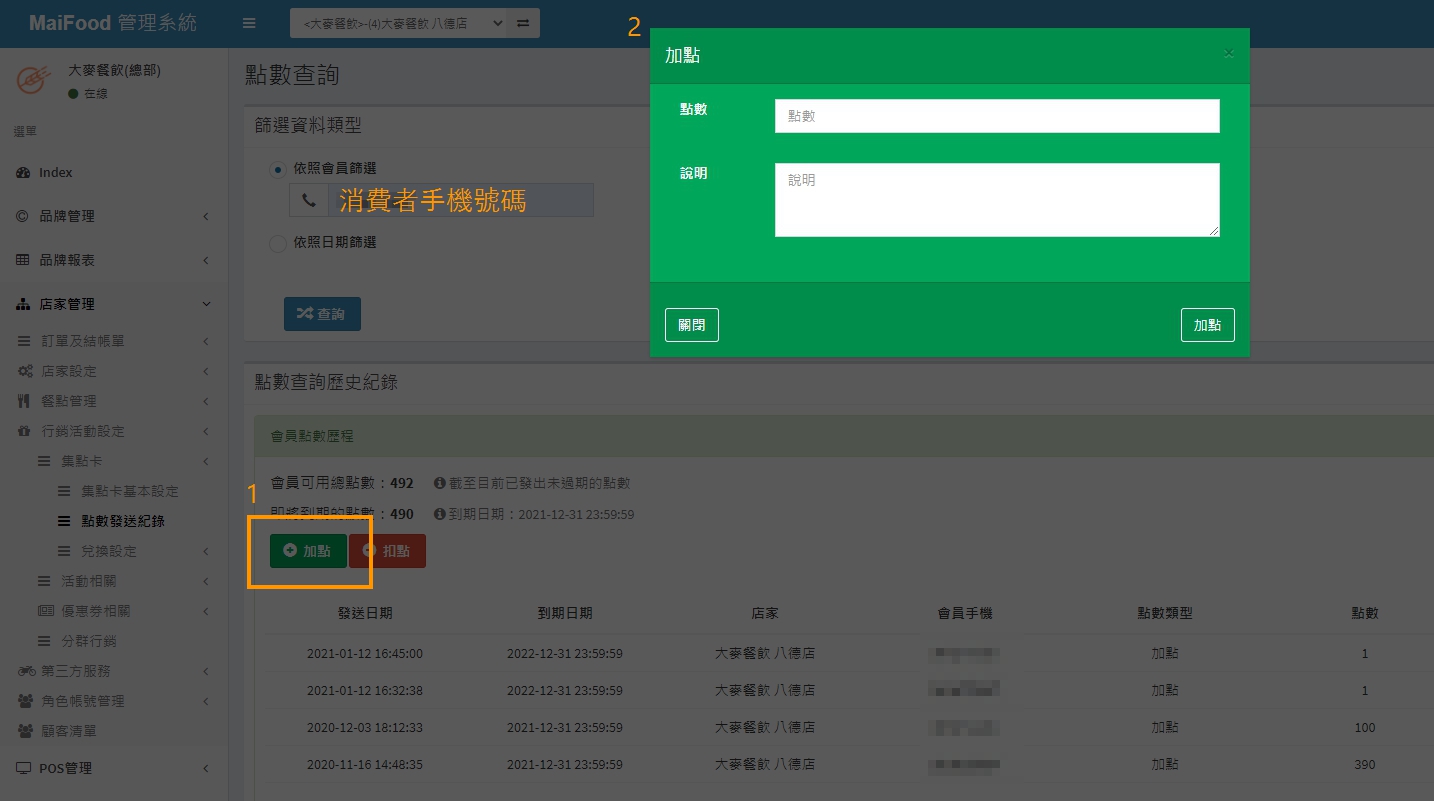Open Index dashboard in sidebar

[x=56, y=172]
